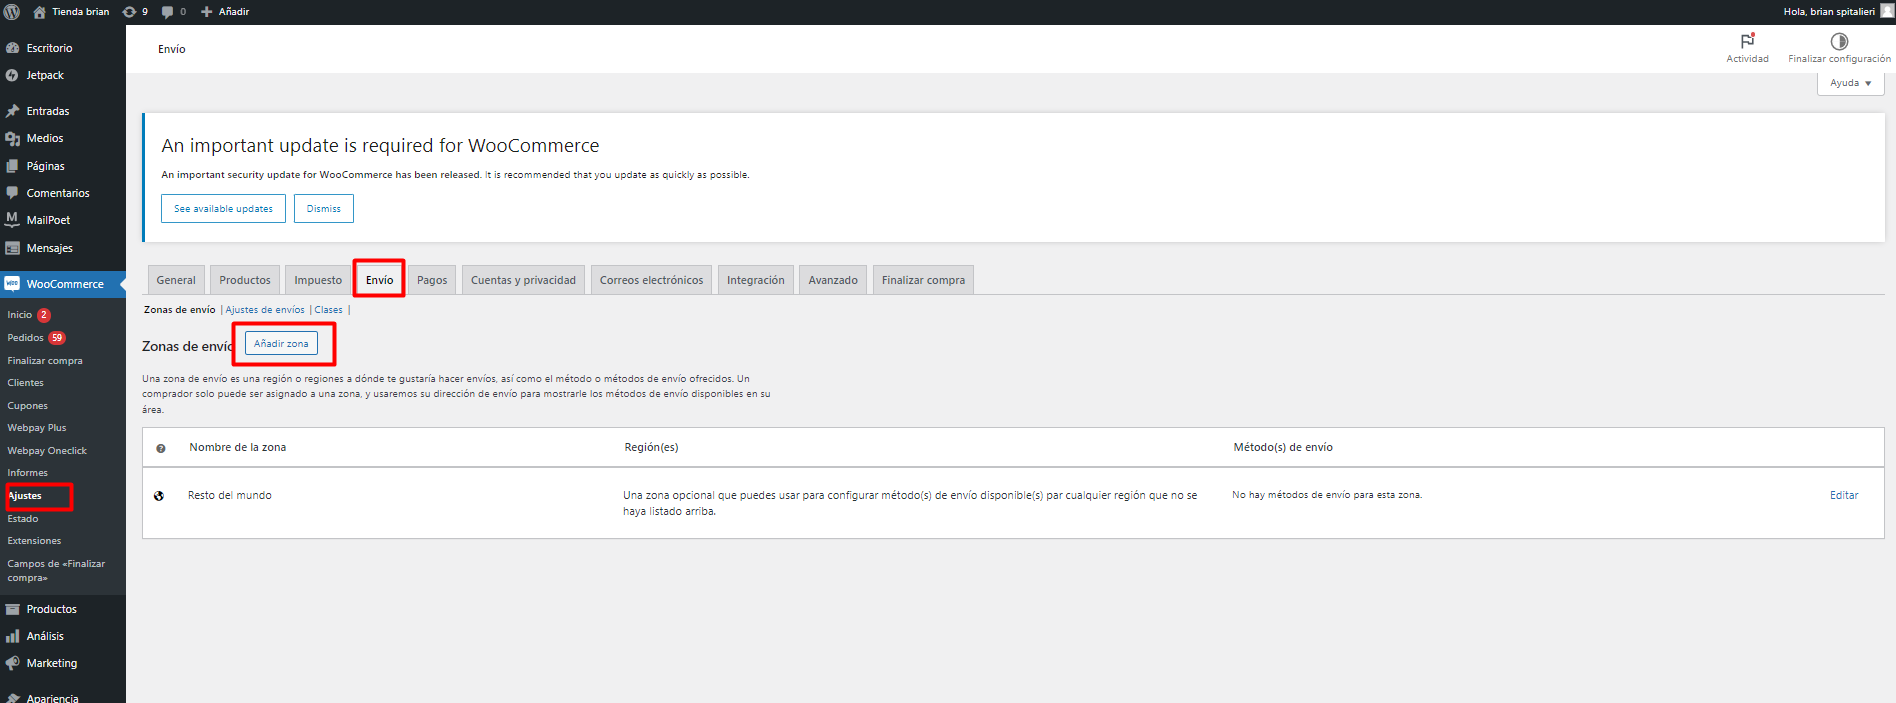Click Editar for Resto del mundo zone

[1844, 495]
